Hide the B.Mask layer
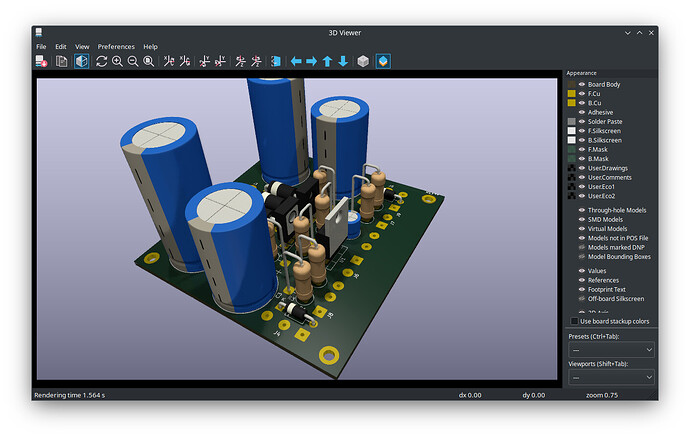 (x=582, y=158)
